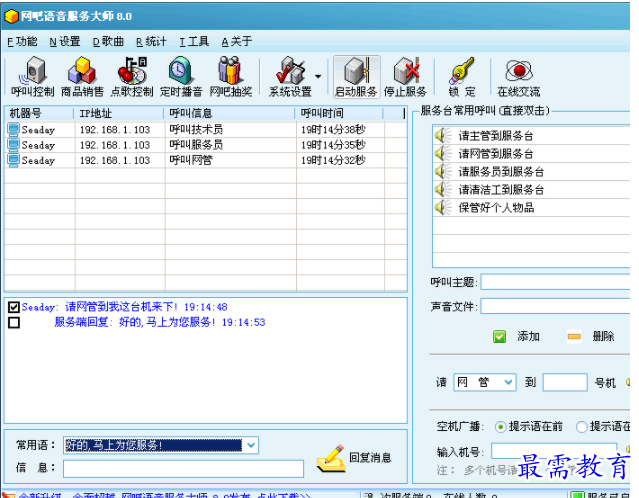
Task: Click speaker icon for 请服务员到服务台
Action: point(443,171)
